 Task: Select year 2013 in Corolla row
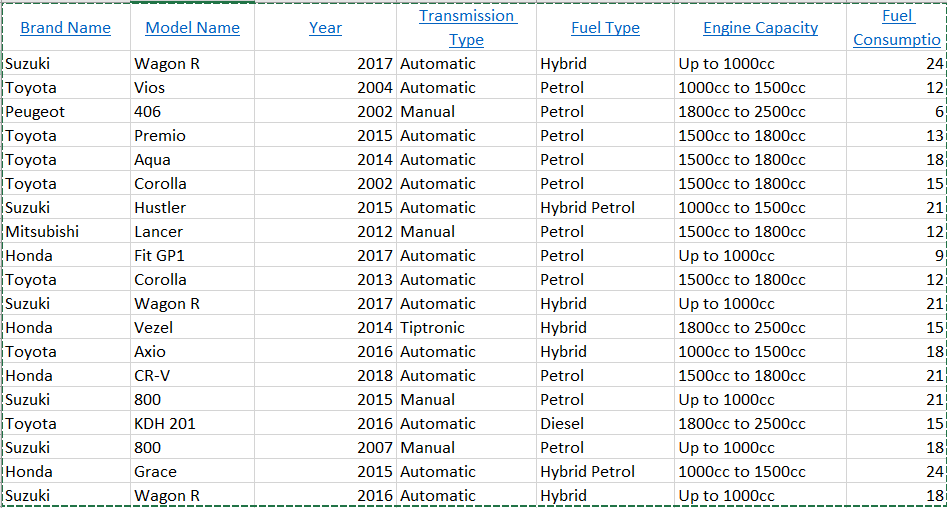coord(326,280)
